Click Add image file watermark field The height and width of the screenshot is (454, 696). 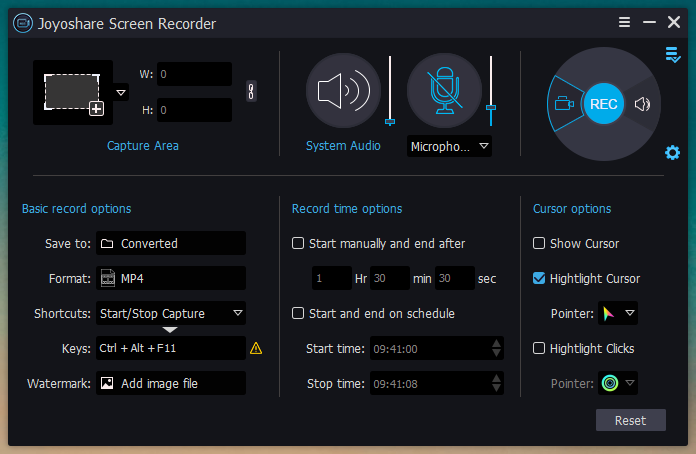click(x=171, y=383)
